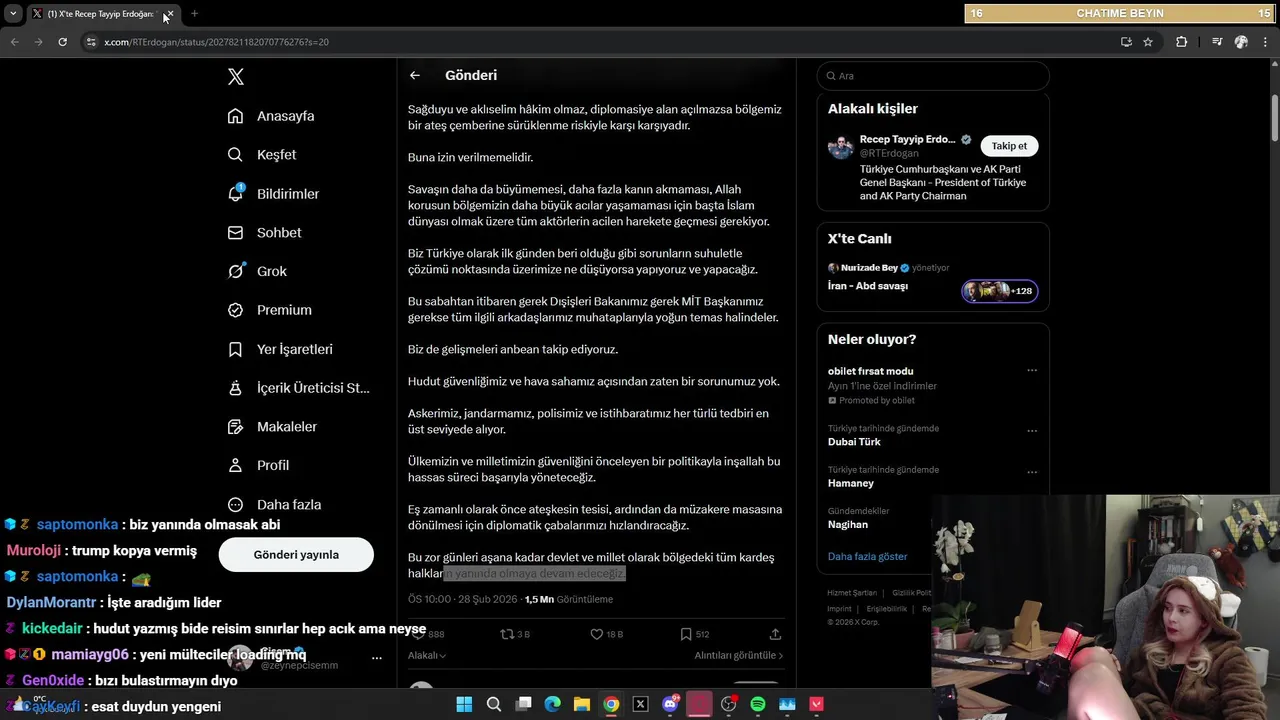Viewport: 1280px width, 720px height.
Task: Reload the page
Action: (x=62, y=42)
